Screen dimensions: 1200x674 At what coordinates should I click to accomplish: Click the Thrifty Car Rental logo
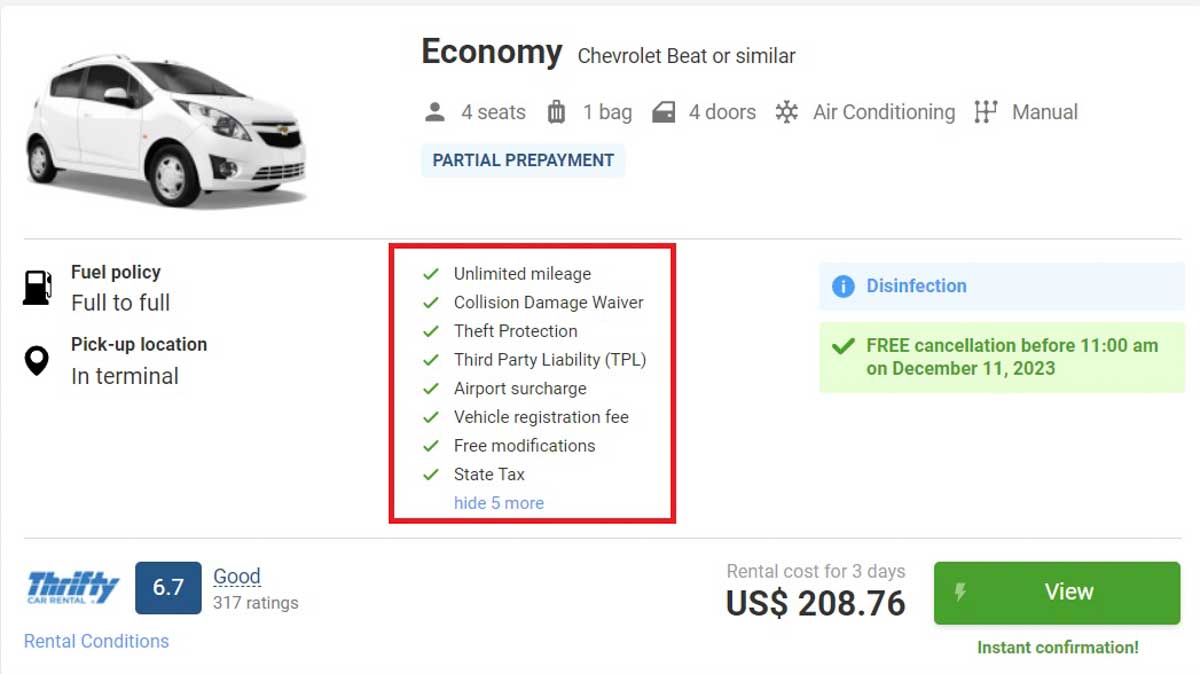pos(68,585)
